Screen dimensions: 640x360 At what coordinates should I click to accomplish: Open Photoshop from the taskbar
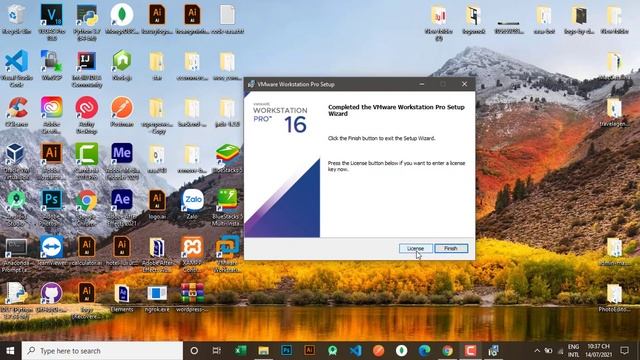(287, 351)
